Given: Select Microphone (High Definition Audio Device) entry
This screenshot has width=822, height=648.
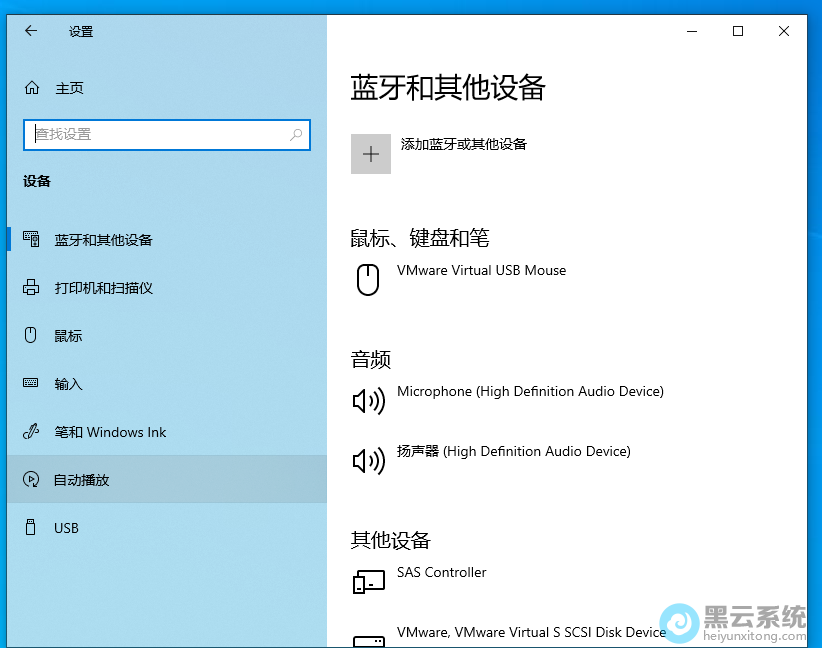Looking at the screenshot, I should click(530, 392).
